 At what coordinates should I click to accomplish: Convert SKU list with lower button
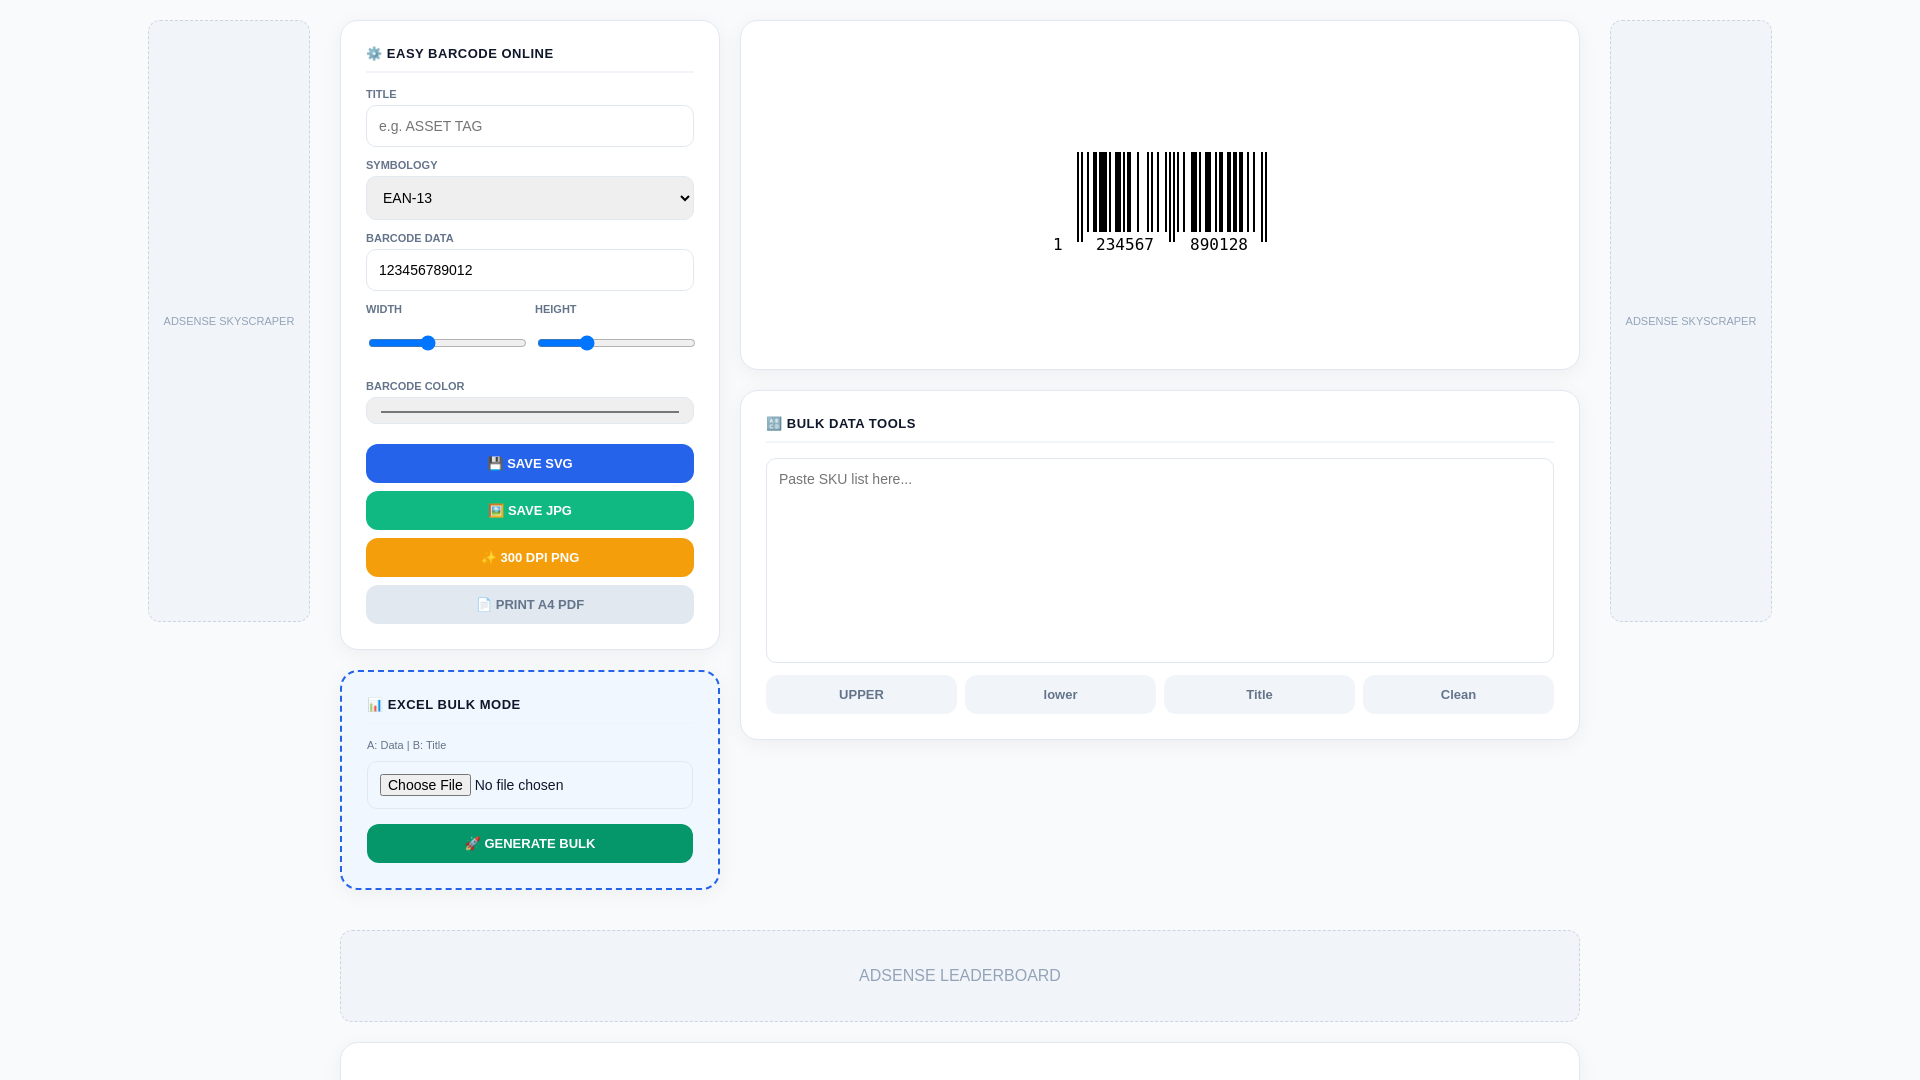pos(1060,695)
